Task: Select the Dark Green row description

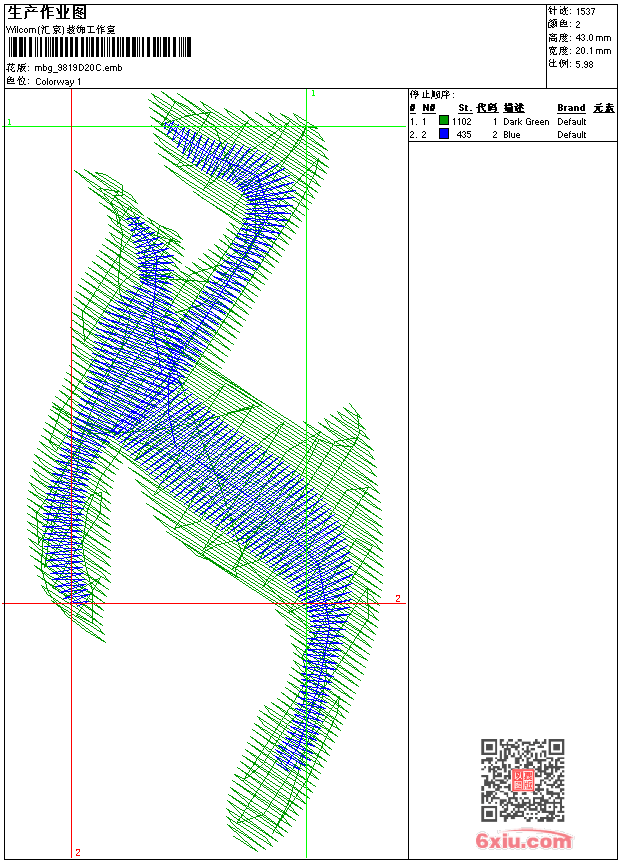Action: pos(526,122)
